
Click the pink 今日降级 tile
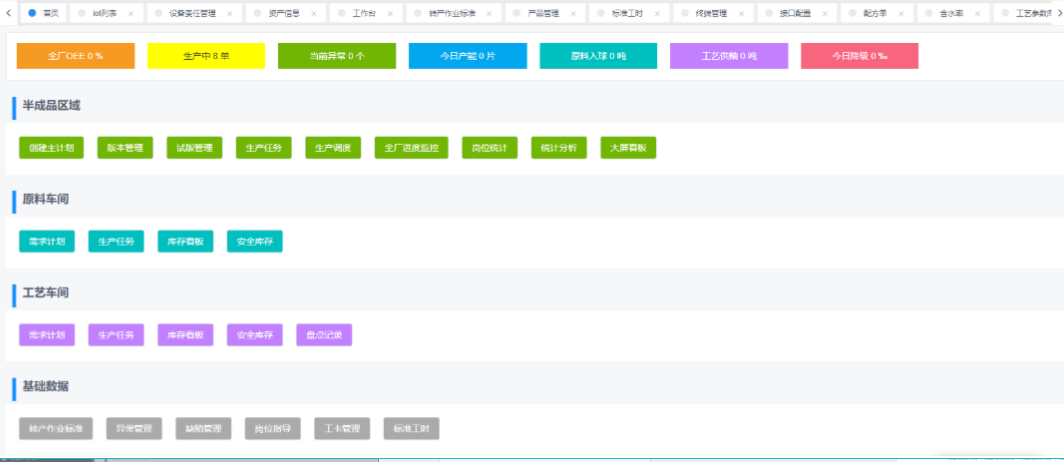point(859,56)
